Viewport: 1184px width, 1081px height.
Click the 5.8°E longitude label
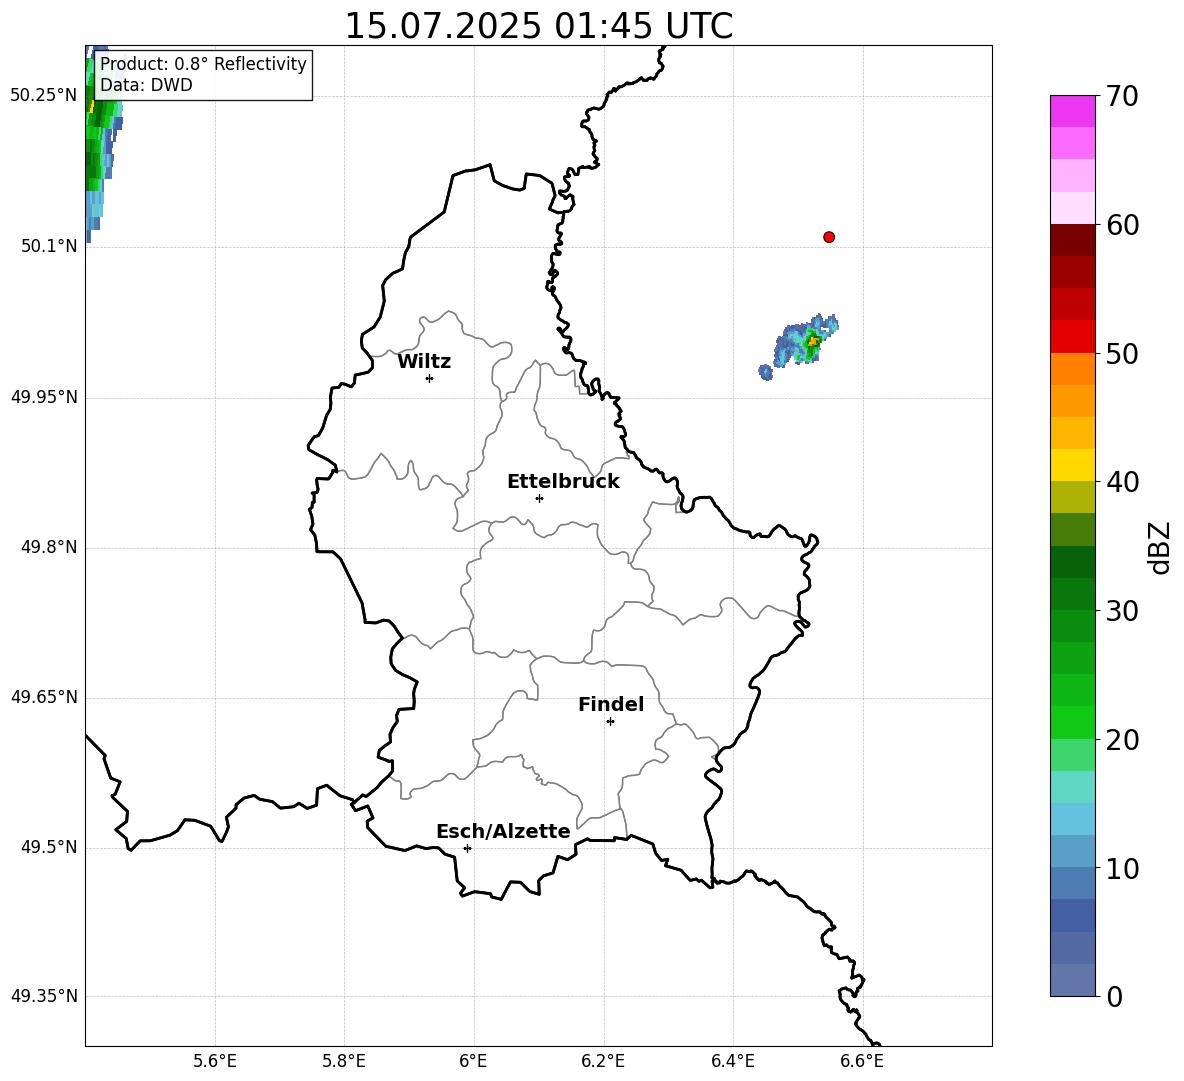coord(344,1062)
